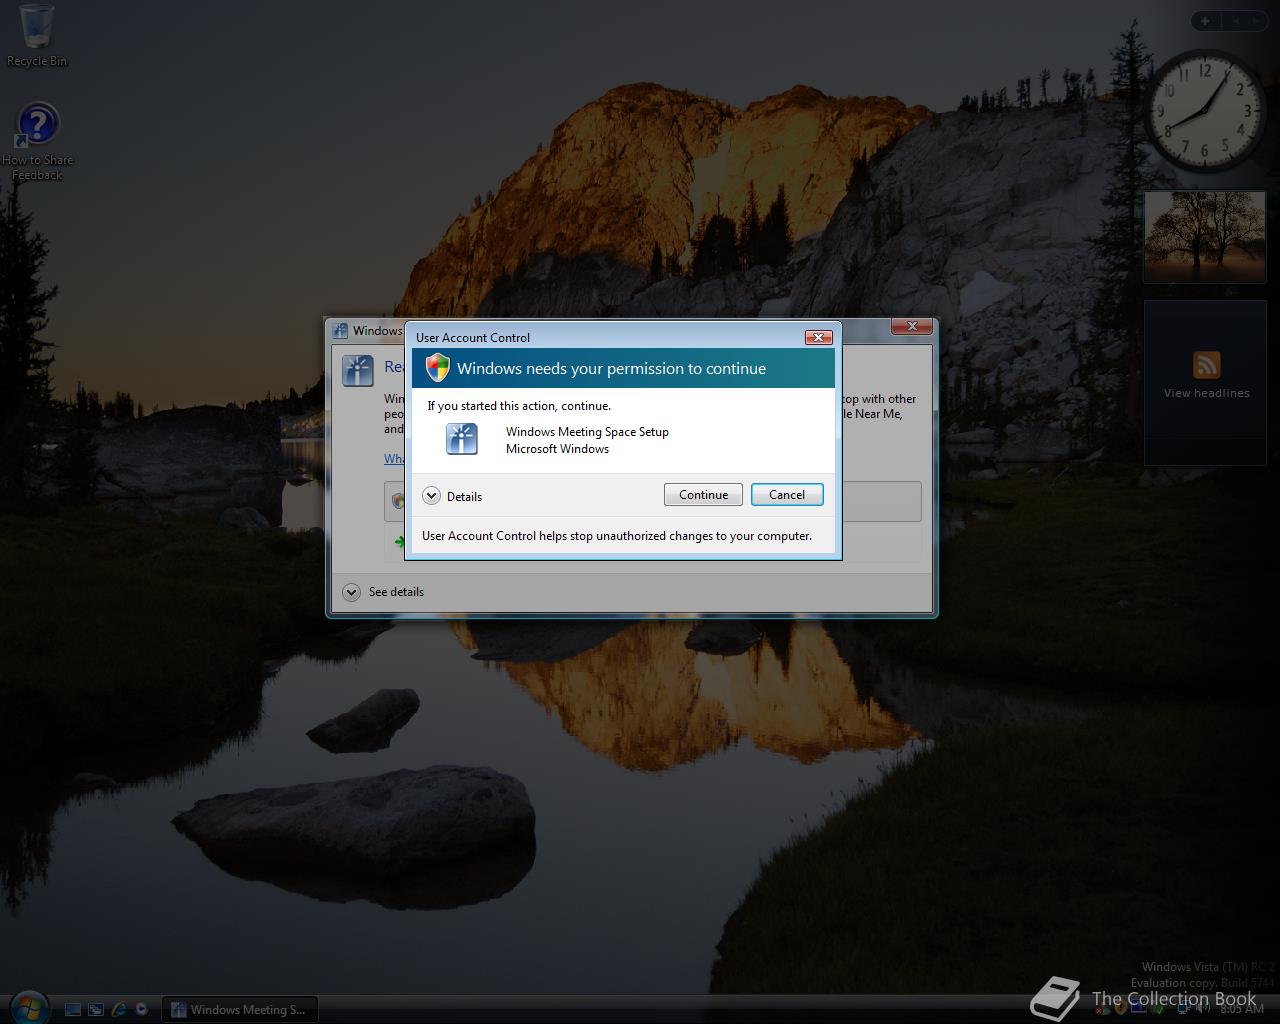Select Windows Meeting Space taskbar button
Screen dimensions: 1280x1024
pos(240,1010)
